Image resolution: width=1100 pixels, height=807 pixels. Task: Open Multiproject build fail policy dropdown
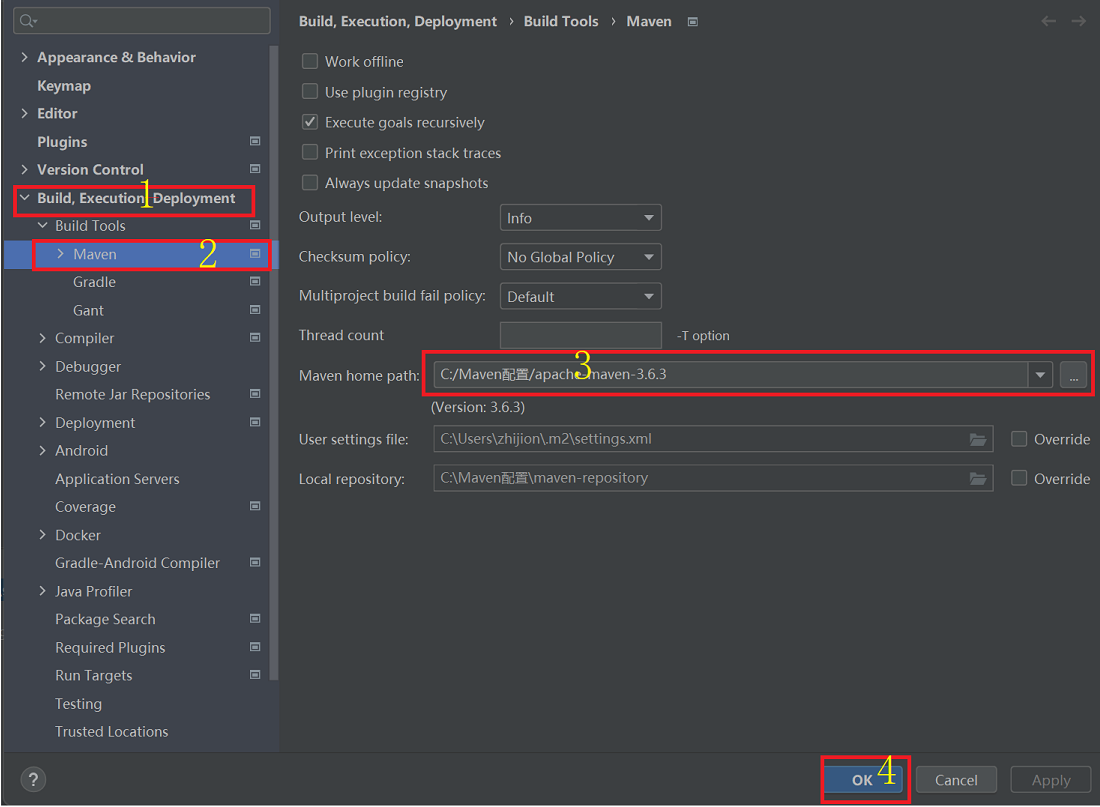click(580, 296)
